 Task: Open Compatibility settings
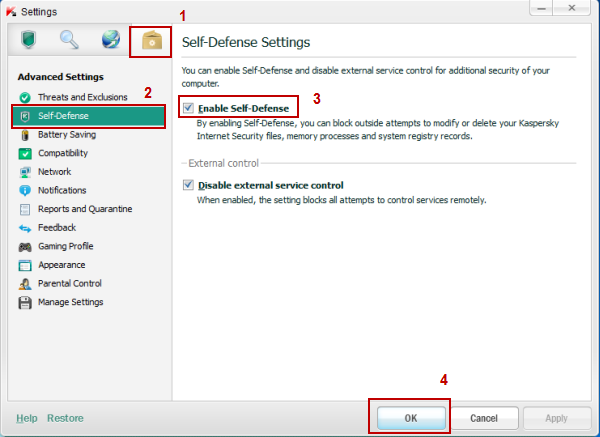click(63, 153)
